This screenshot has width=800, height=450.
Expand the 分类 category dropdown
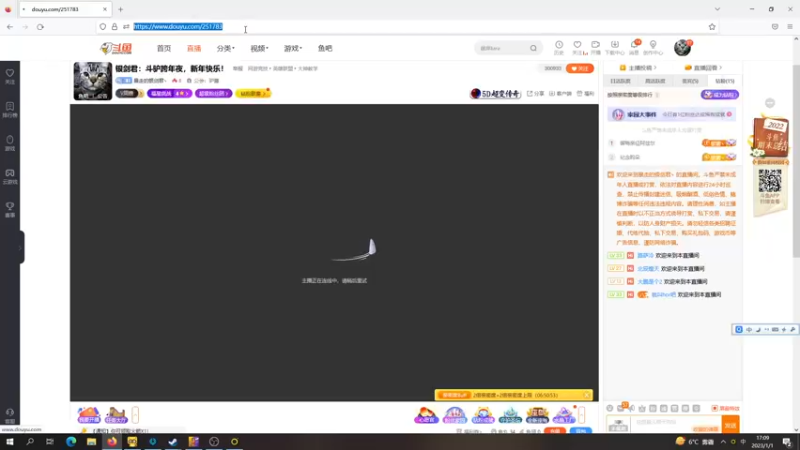226,48
